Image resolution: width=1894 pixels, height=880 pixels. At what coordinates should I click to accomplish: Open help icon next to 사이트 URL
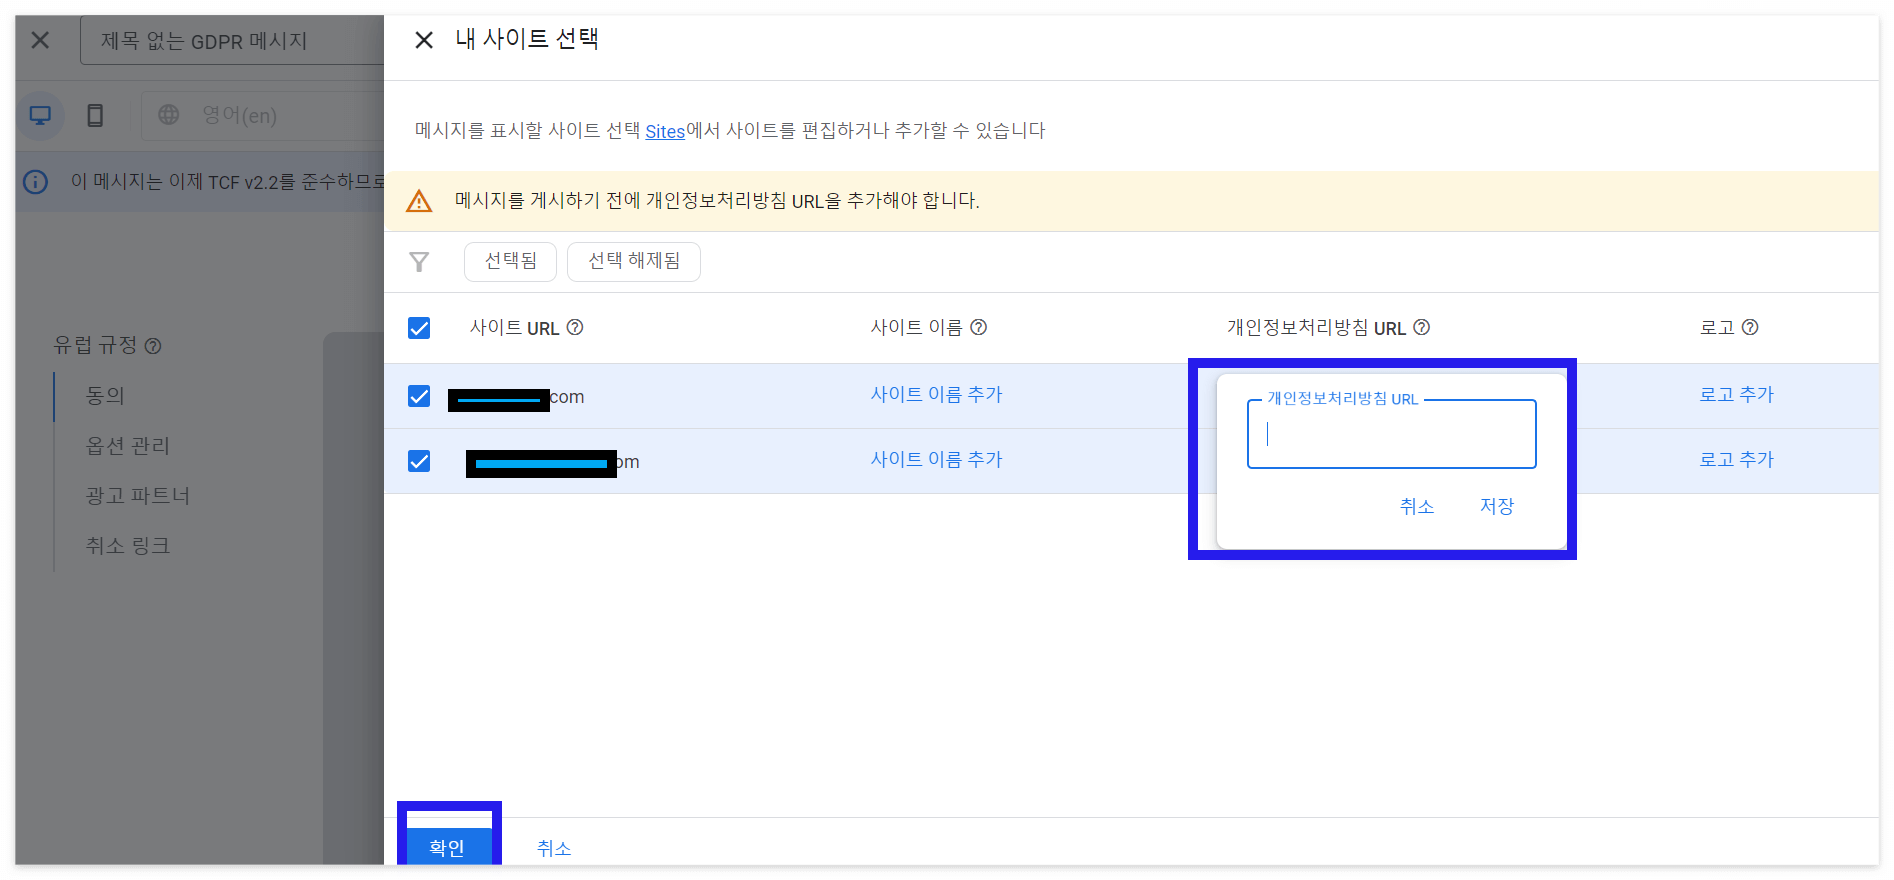click(x=575, y=327)
